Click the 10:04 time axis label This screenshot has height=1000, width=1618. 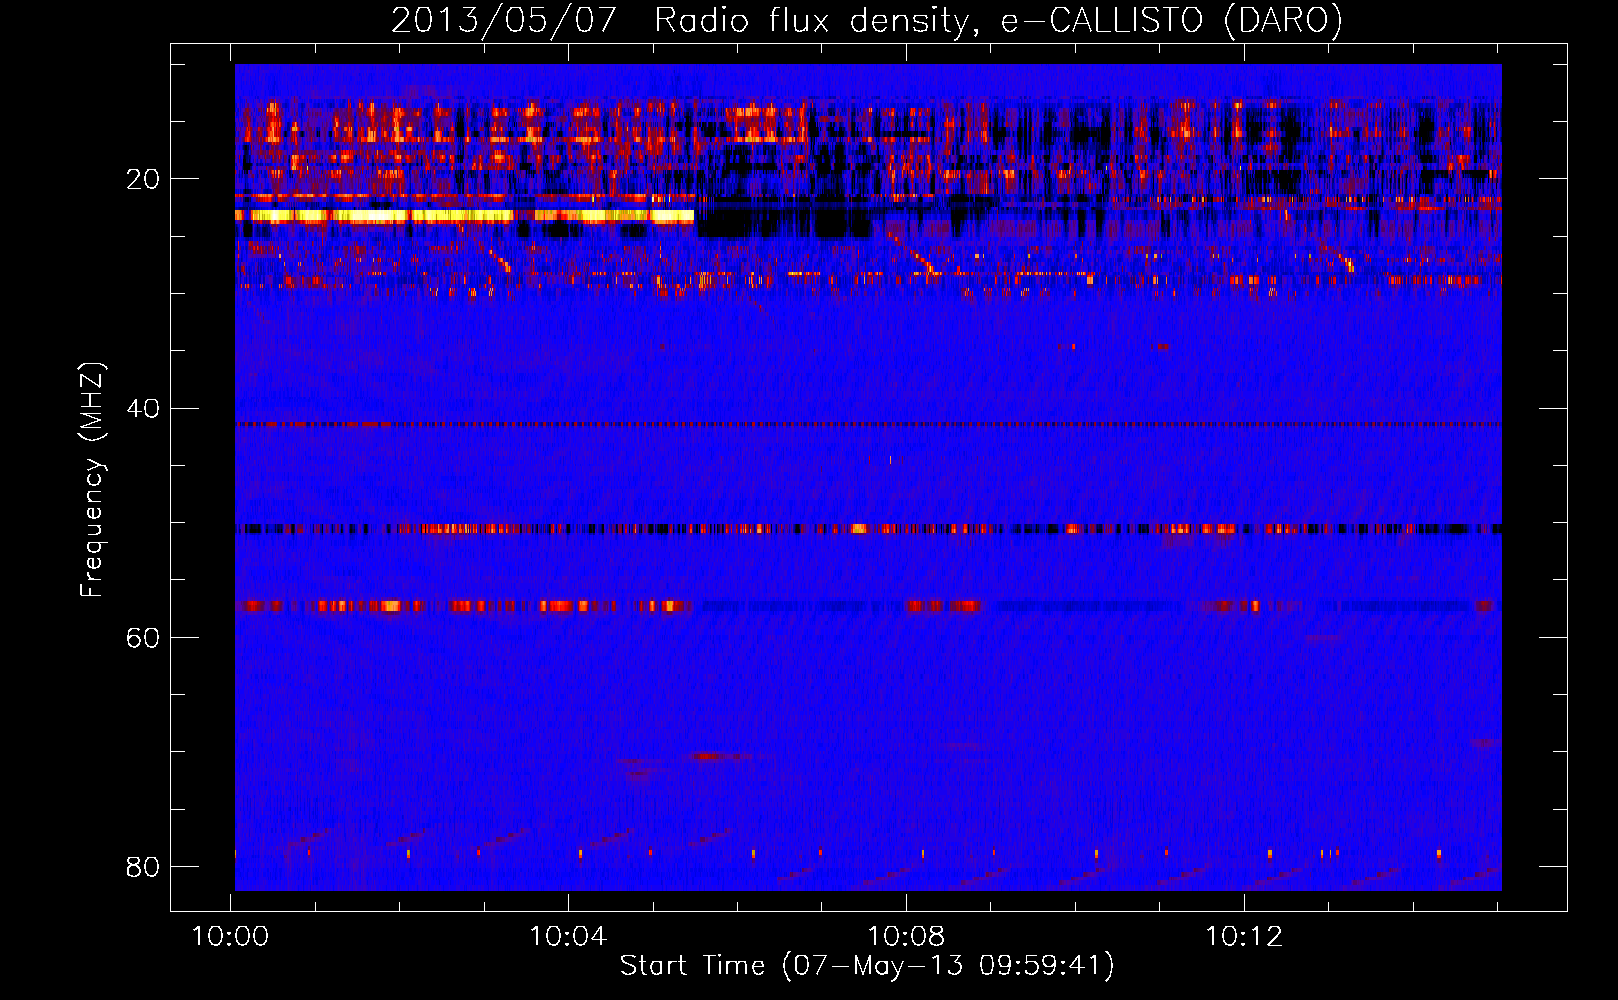568,937
